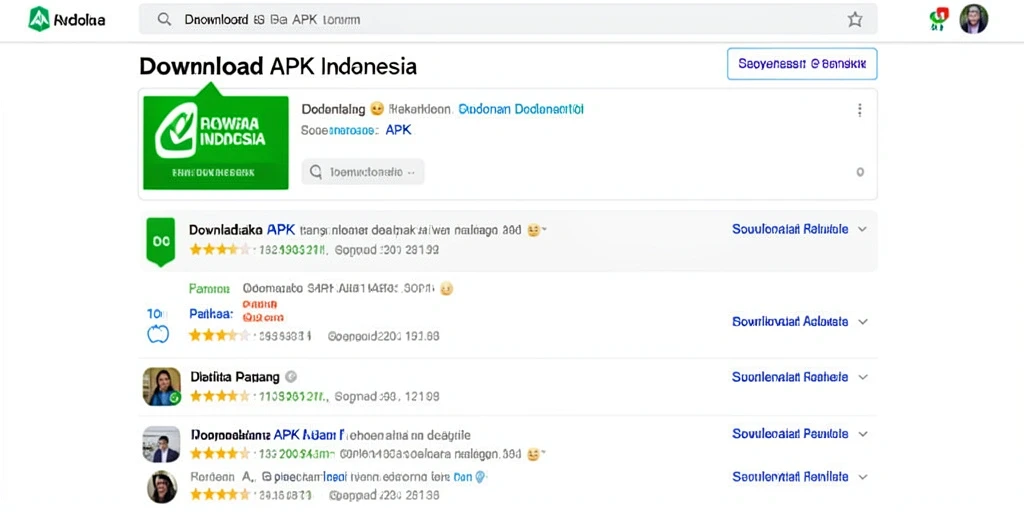
Task: Open the right-side link on Parkaa row
Action: point(790,321)
